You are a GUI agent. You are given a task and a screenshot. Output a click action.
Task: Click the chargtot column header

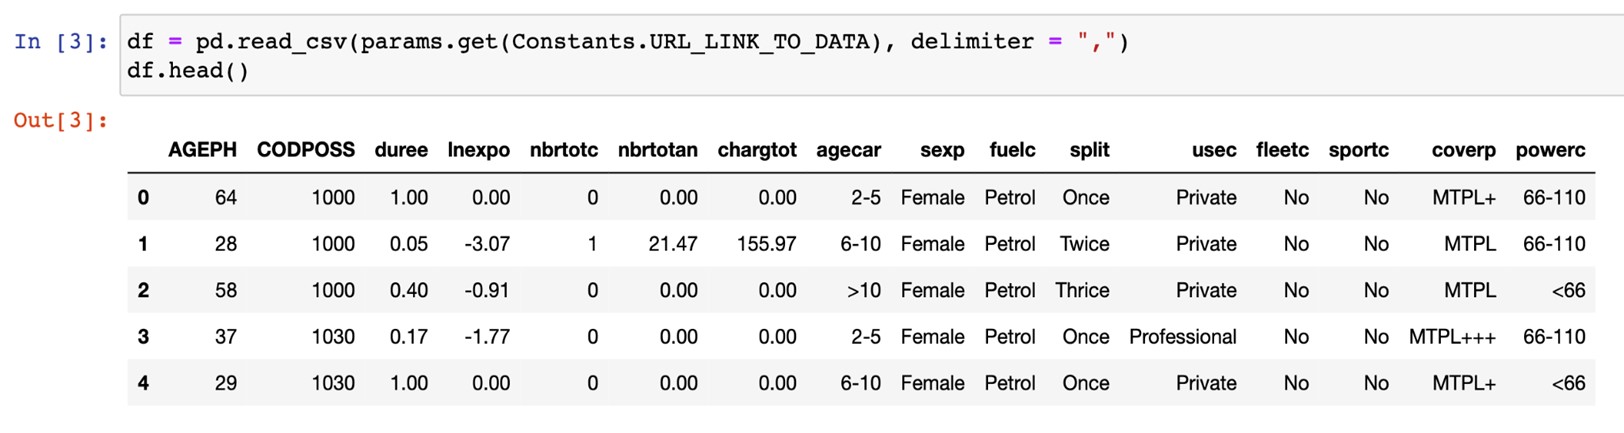click(x=757, y=150)
